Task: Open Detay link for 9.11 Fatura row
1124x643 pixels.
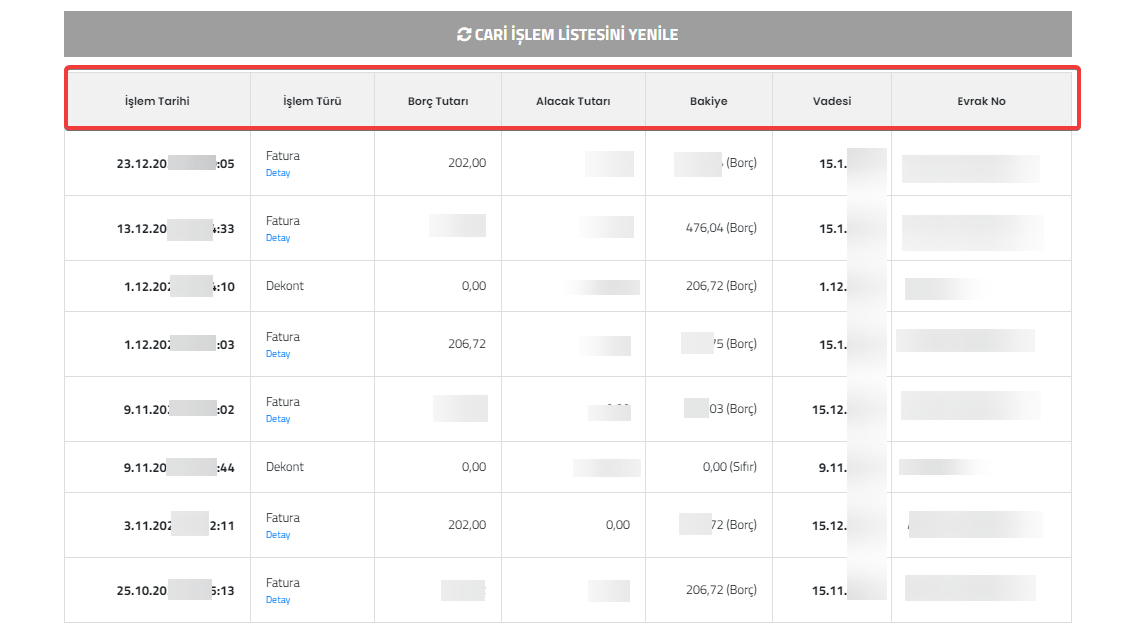Action: pos(278,419)
